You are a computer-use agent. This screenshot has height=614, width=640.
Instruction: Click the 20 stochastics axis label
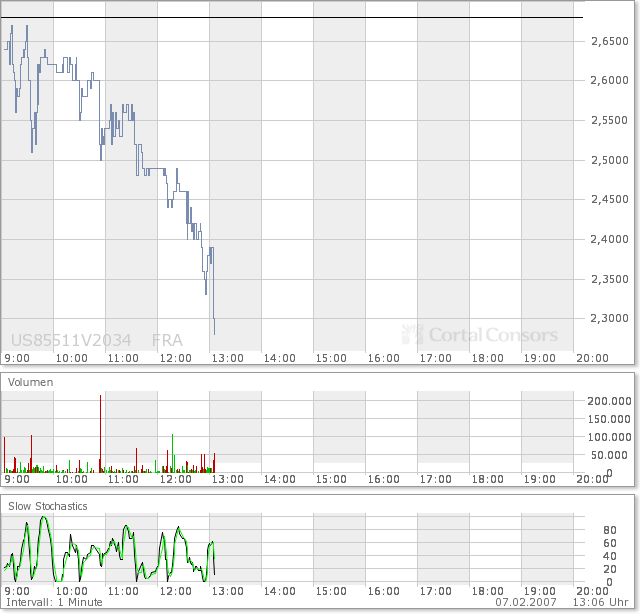pyautogui.click(x=610, y=570)
